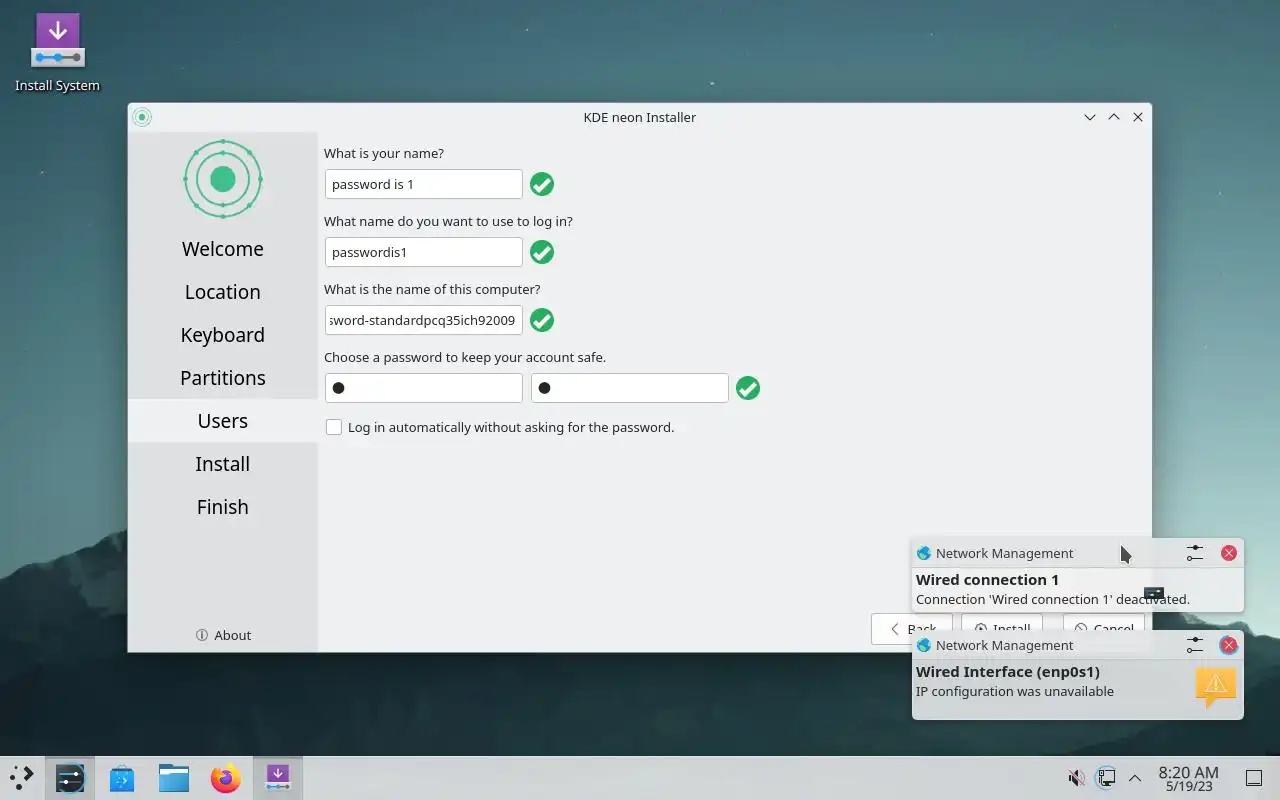Click the 'What is your name' field
The image size is (1280, 800).
(x=424, y=184)
